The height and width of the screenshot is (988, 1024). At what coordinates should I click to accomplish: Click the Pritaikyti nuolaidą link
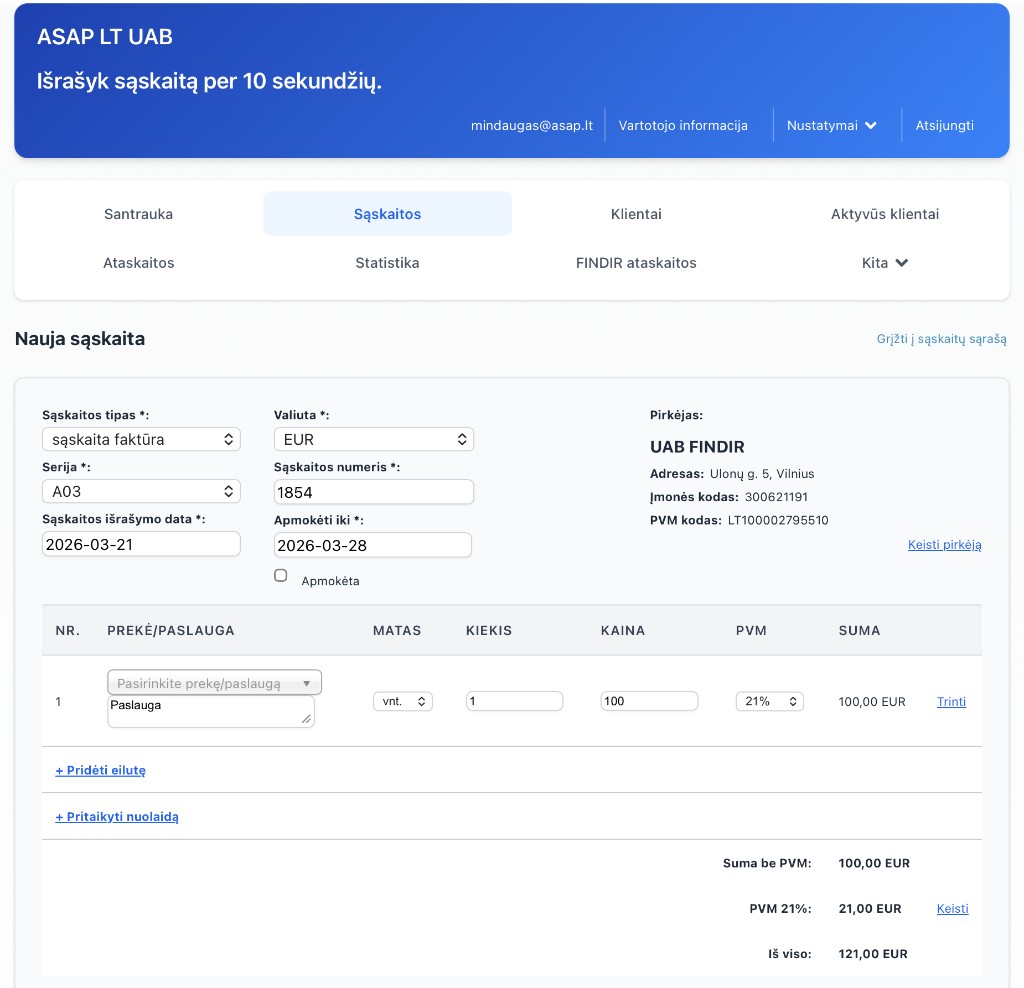117,817
